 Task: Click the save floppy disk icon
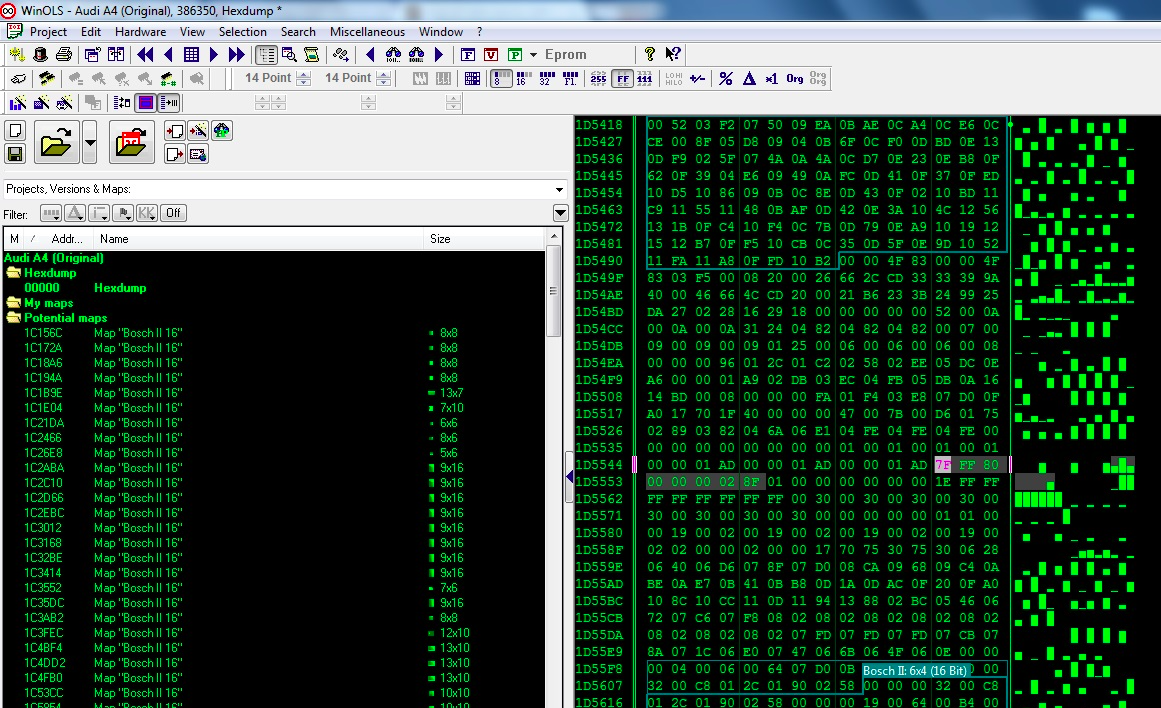[x=15, y=153]
